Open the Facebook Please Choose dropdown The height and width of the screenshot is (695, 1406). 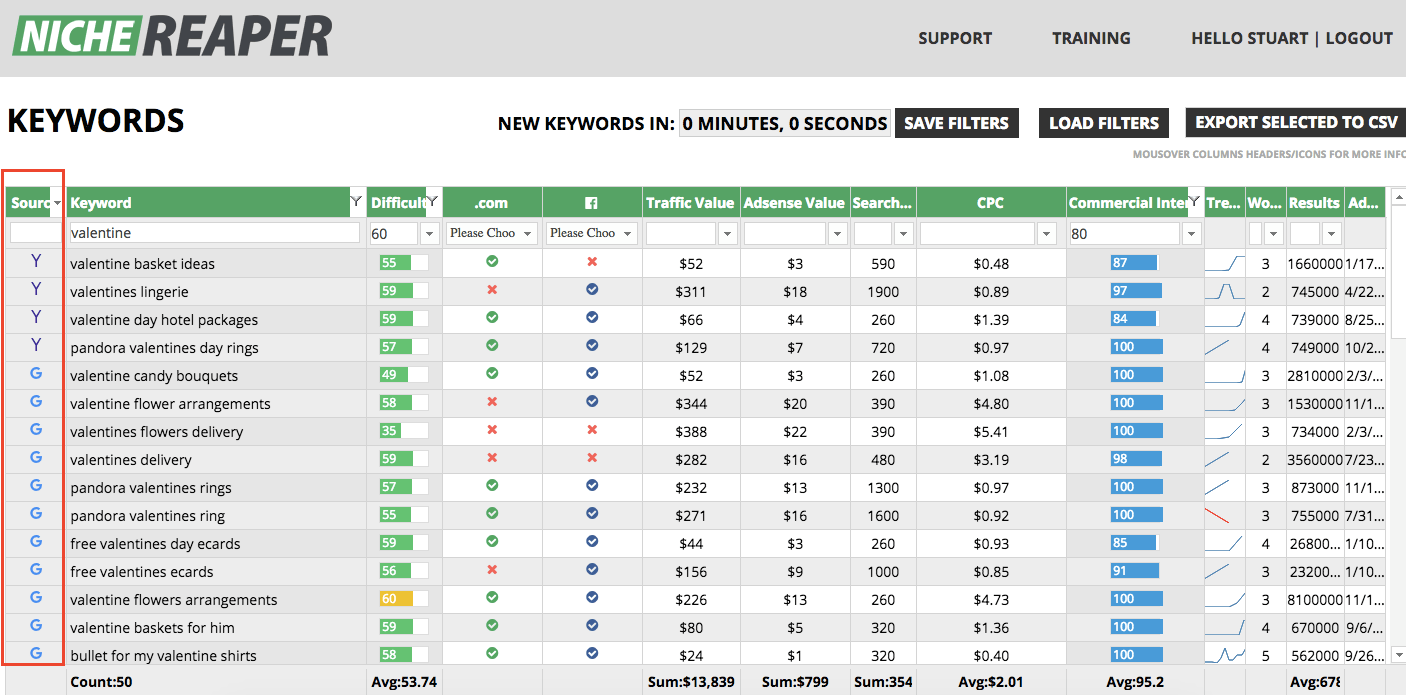[592, 233]
